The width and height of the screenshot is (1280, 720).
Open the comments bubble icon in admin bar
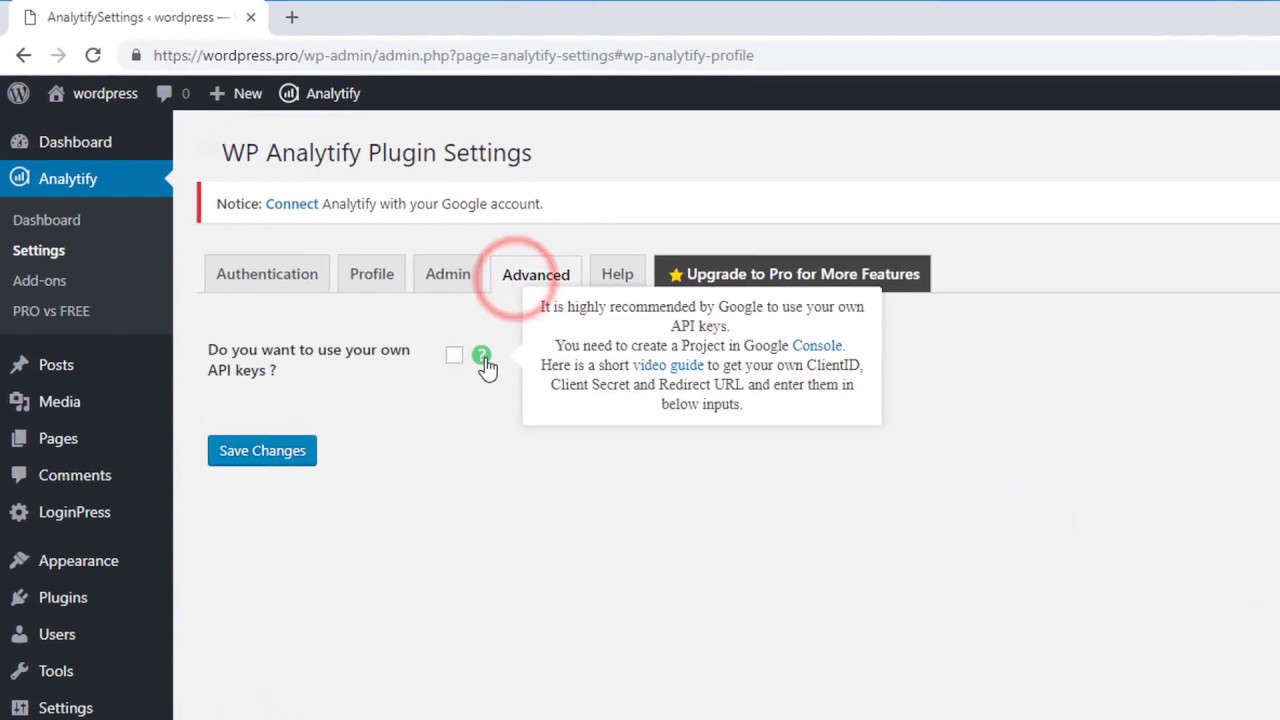[x=164, y=93]
